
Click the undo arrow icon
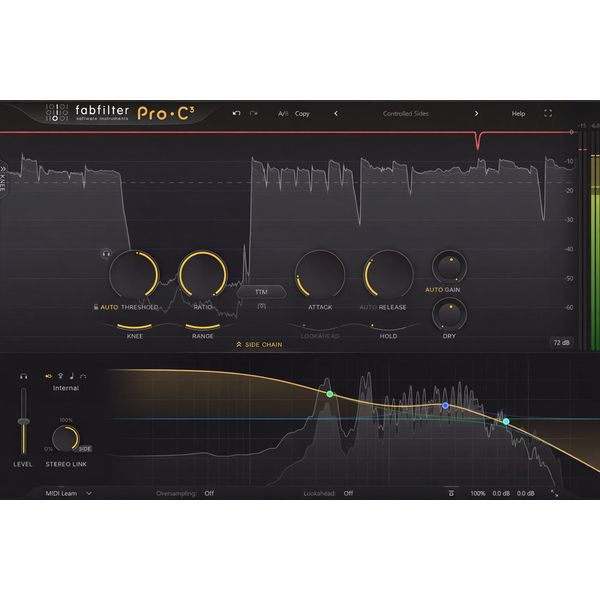pos(236,113)
